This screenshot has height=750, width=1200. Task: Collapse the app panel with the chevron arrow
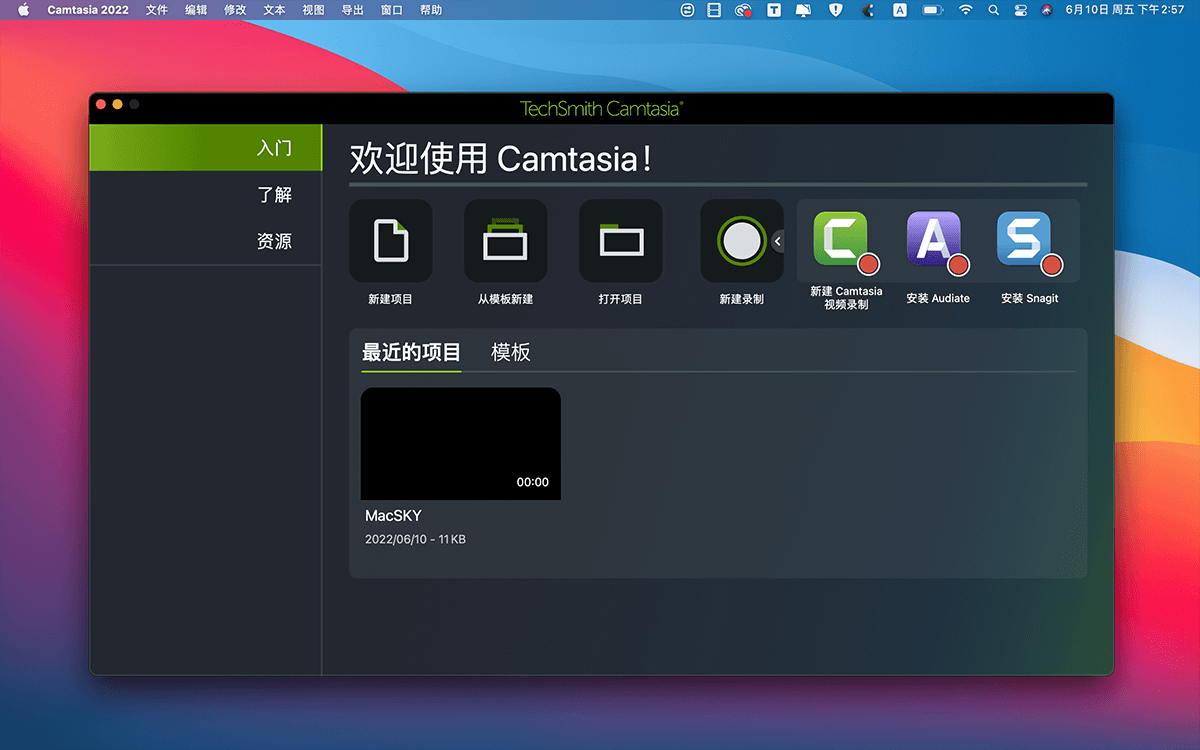778,241
